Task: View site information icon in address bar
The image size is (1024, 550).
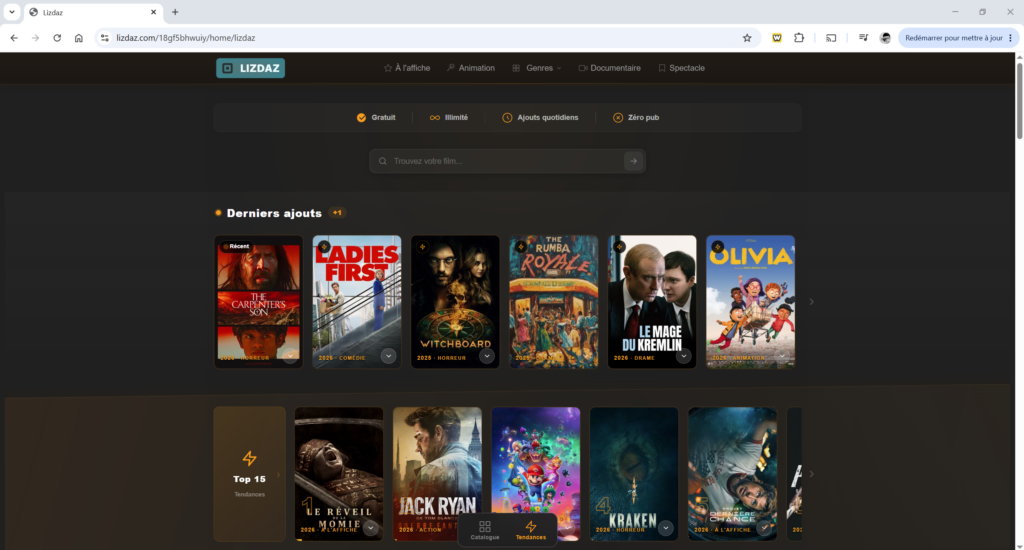Action: pyautogui.click(x=104, y=38)
